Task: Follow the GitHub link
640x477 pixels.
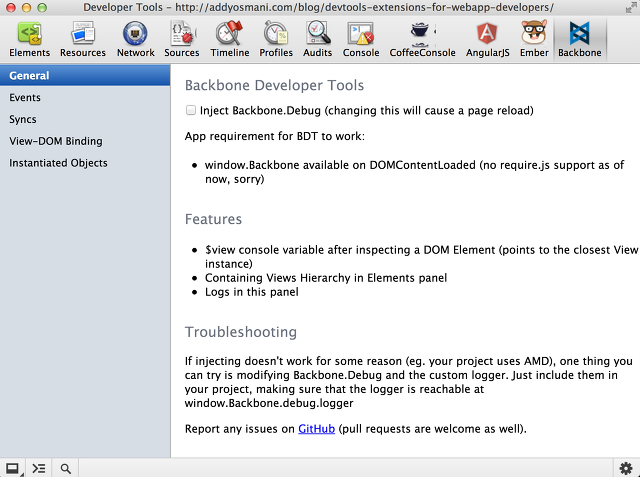Action: coord(316,429)
